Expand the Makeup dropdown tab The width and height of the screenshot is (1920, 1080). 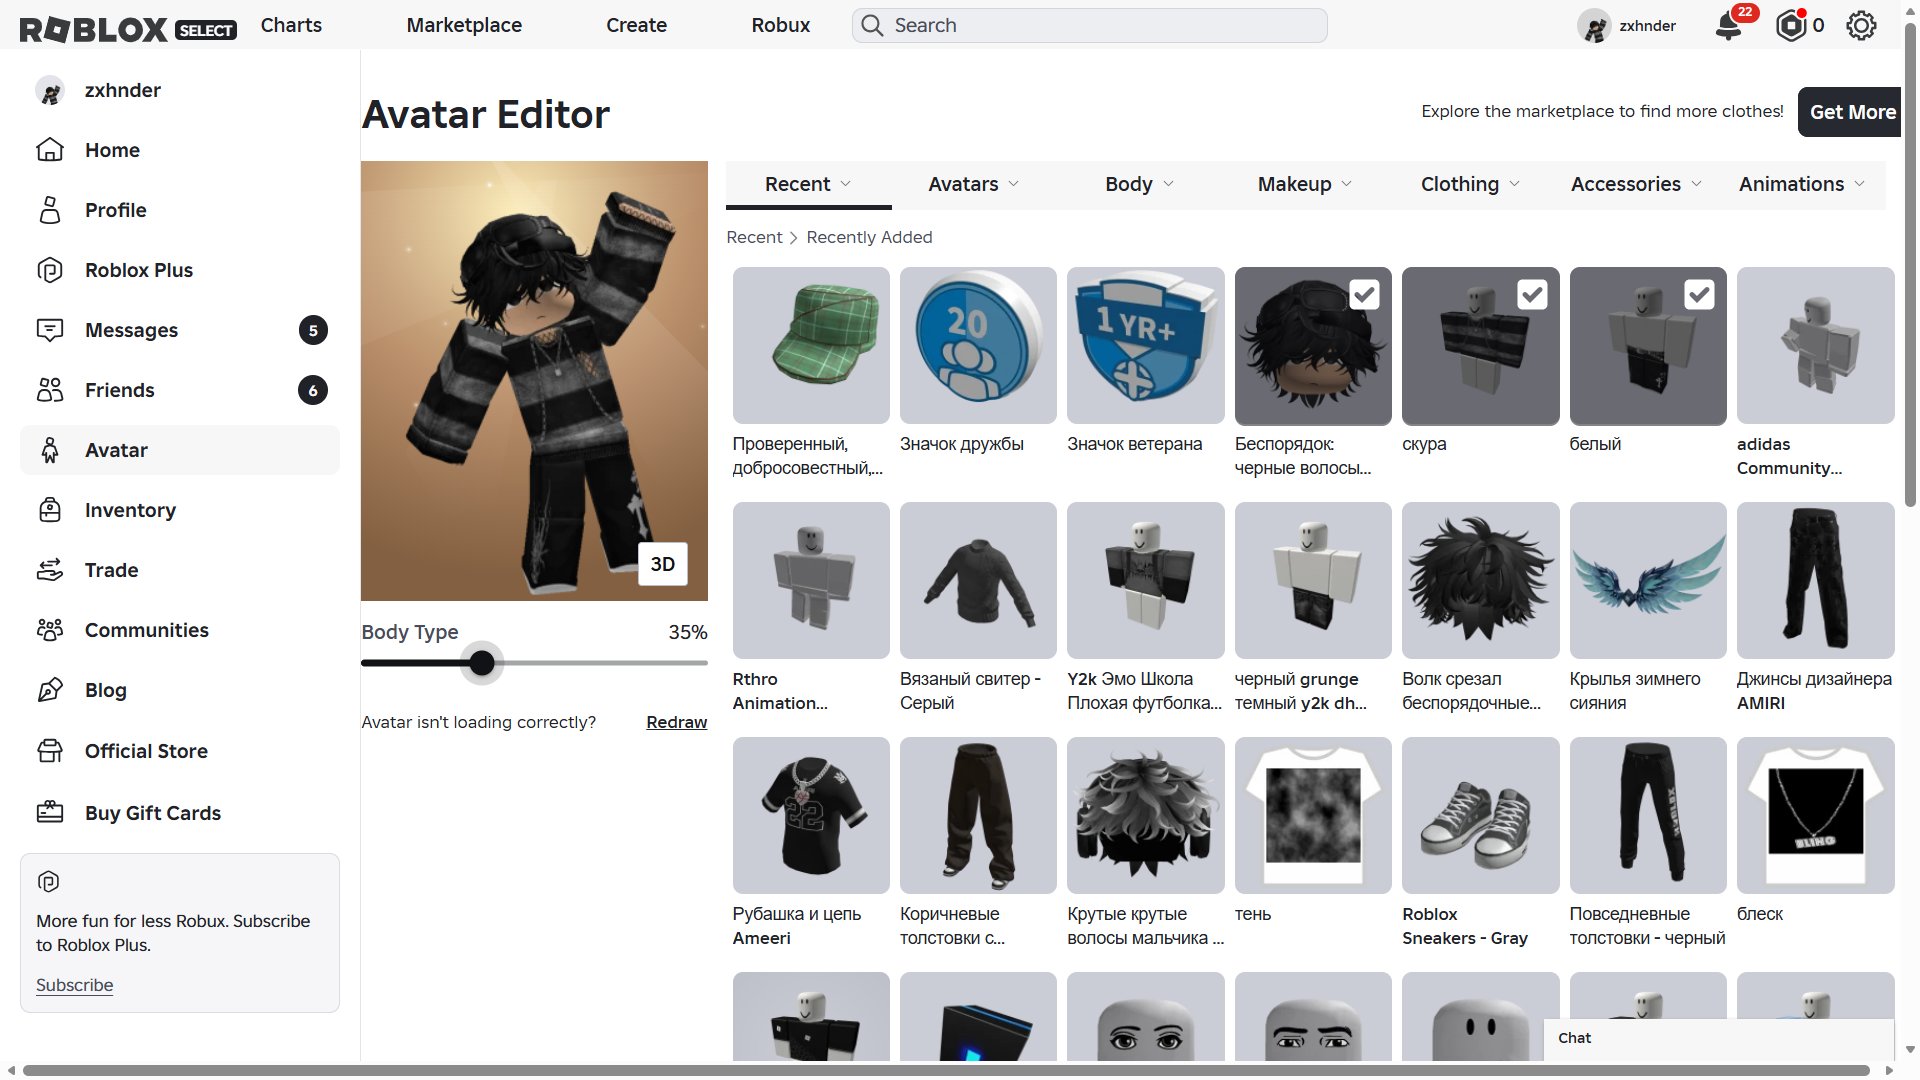1304,184
